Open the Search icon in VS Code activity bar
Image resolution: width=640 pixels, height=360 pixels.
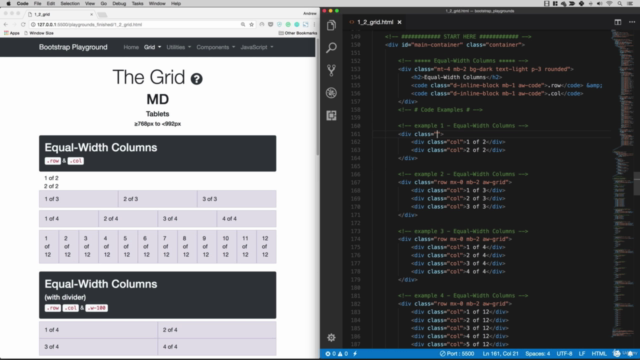coord(331,48)
